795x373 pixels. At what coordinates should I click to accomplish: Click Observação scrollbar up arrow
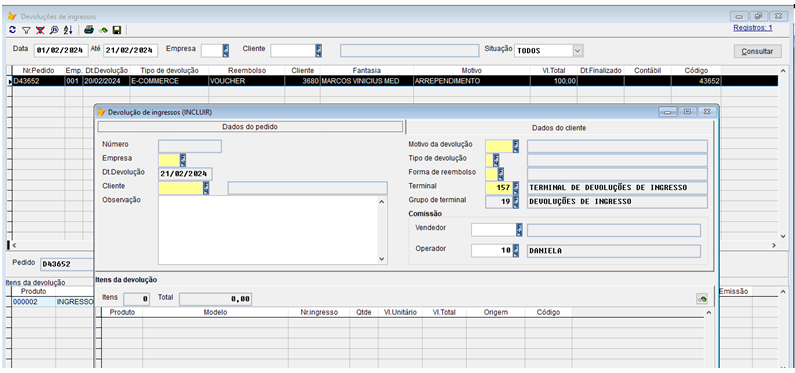click(382, 201)
